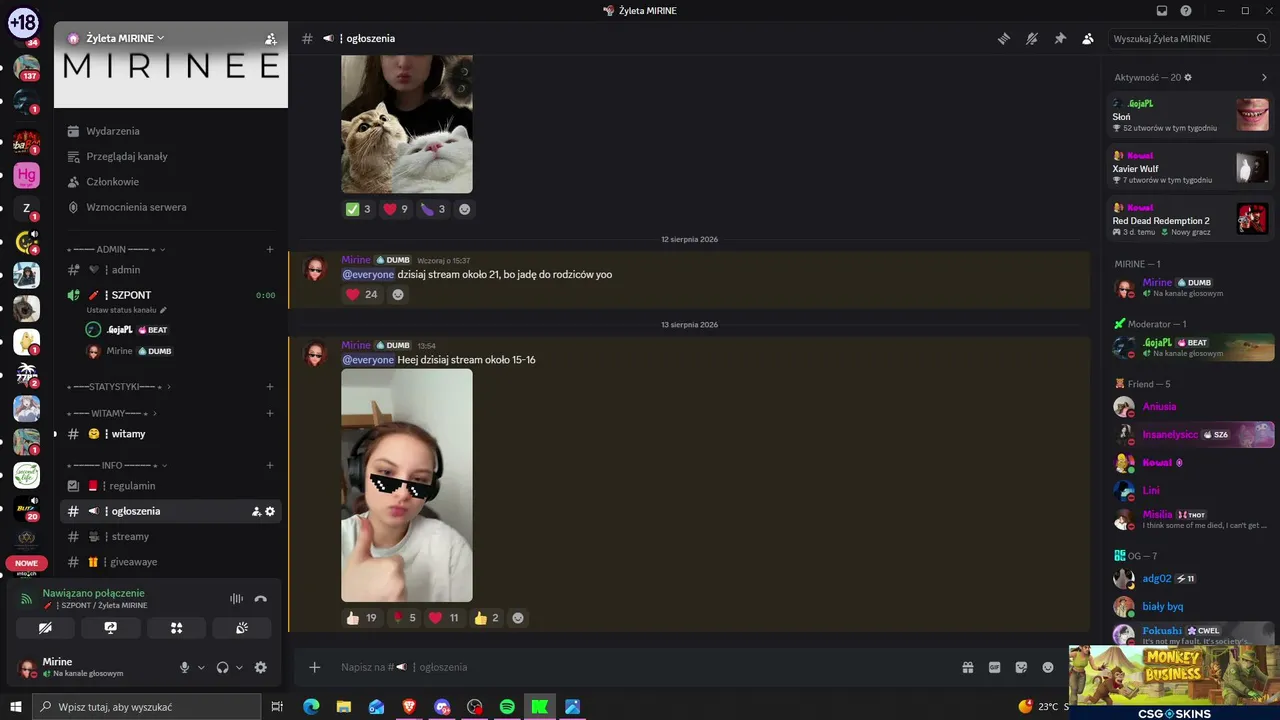Screen dimensions: 1280x720
Task: Click Ustaw status kanału link
Action: tap(127, 310)
